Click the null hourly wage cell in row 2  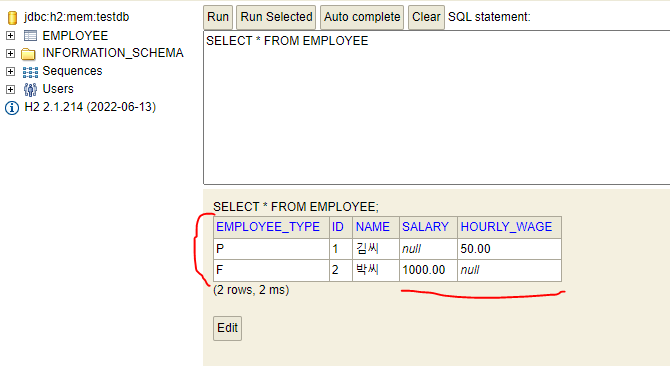click(509, 270)
